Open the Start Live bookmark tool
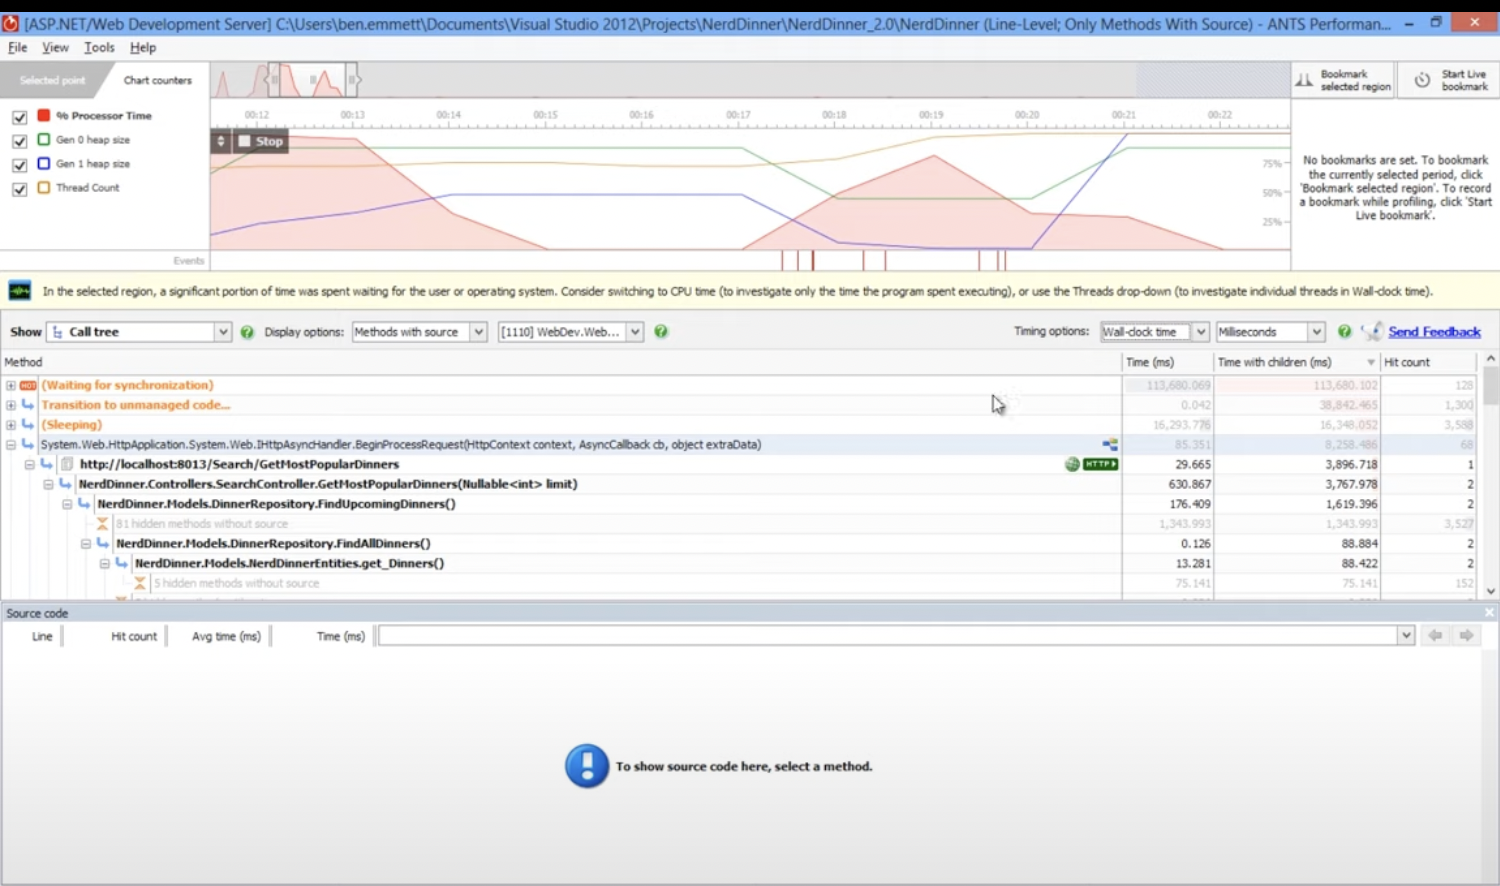The height and width of the screenshot is (886, 1500). 1447,80
